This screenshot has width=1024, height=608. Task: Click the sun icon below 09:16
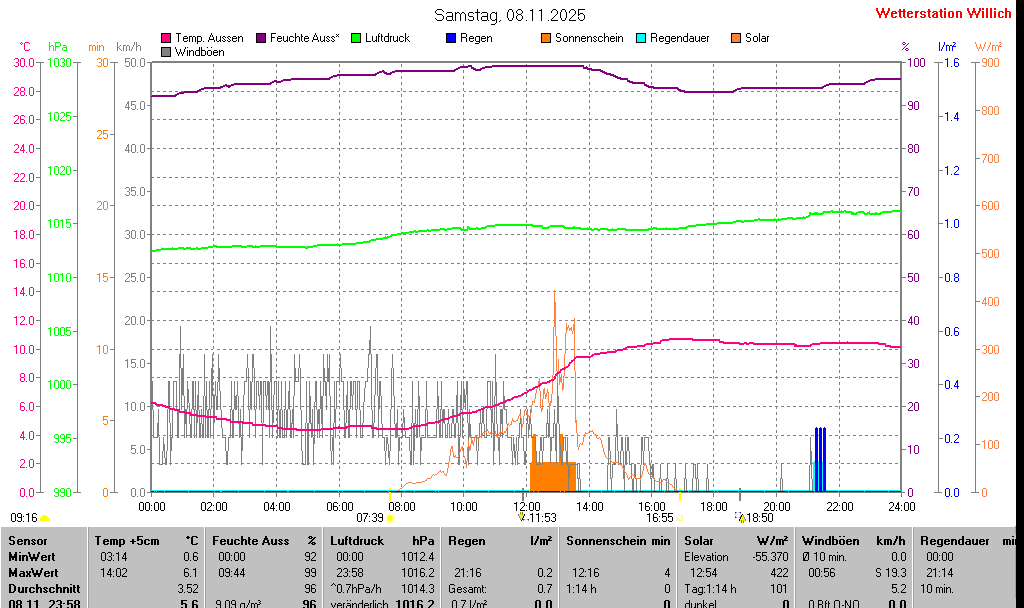point(45,518)
